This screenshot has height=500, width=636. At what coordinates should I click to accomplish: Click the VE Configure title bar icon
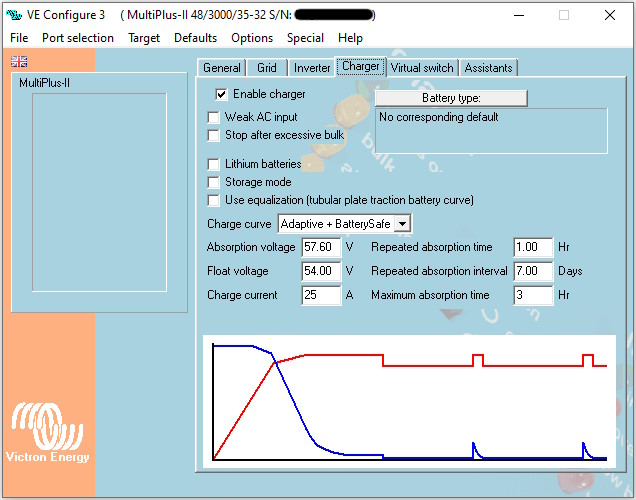15,15
